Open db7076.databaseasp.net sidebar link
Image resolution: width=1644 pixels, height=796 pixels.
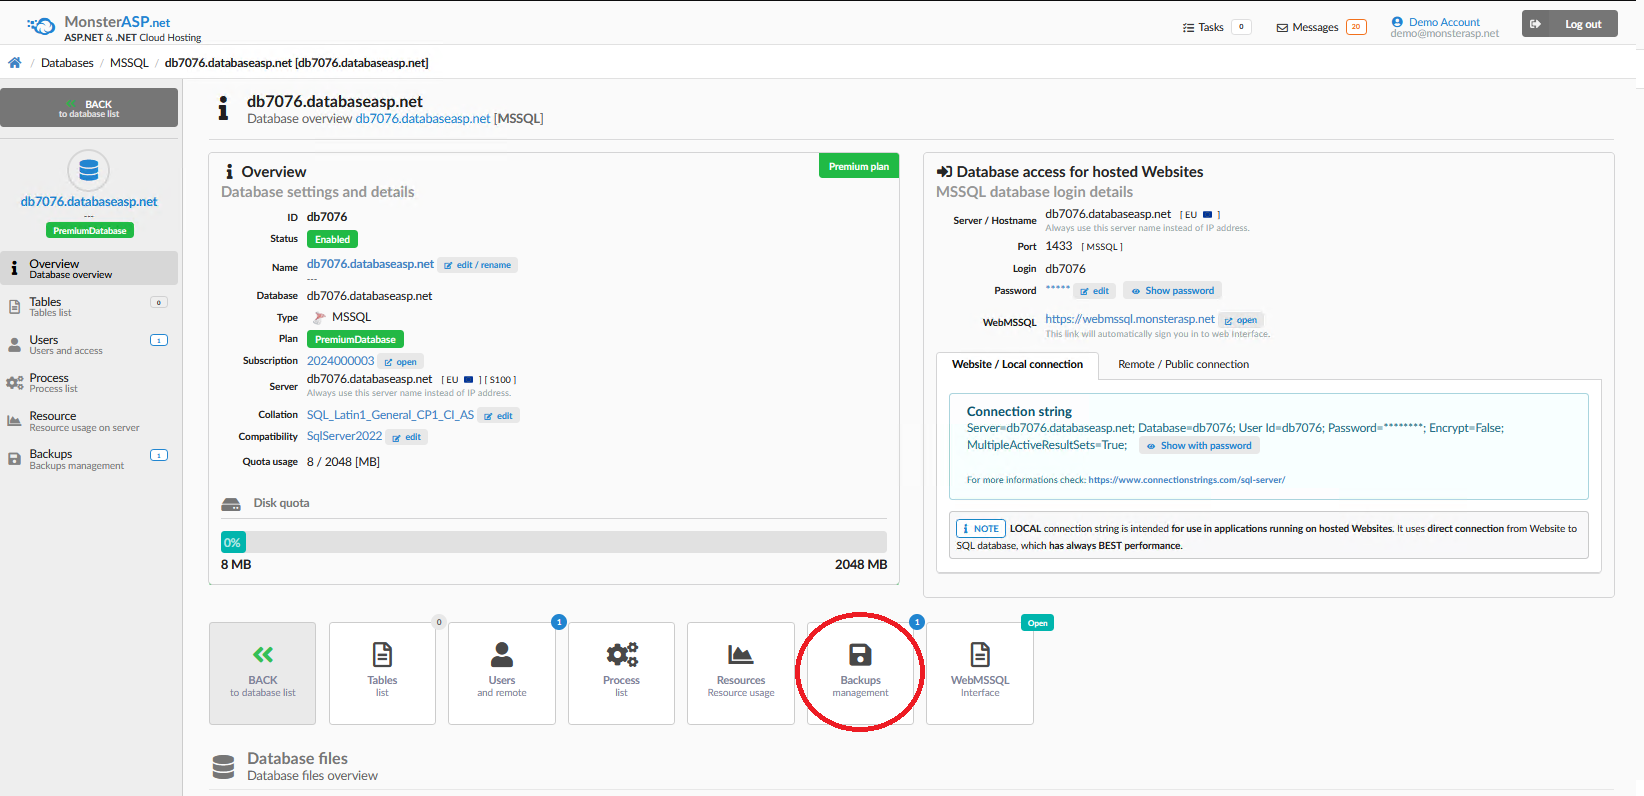[x=89, y=201]
